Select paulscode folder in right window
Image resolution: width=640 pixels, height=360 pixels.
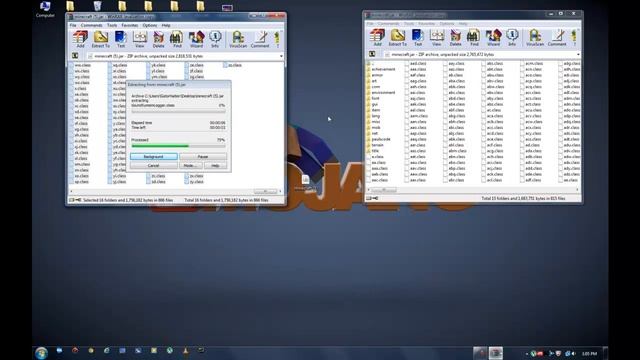pyautogui.click(x=379, y=139)
